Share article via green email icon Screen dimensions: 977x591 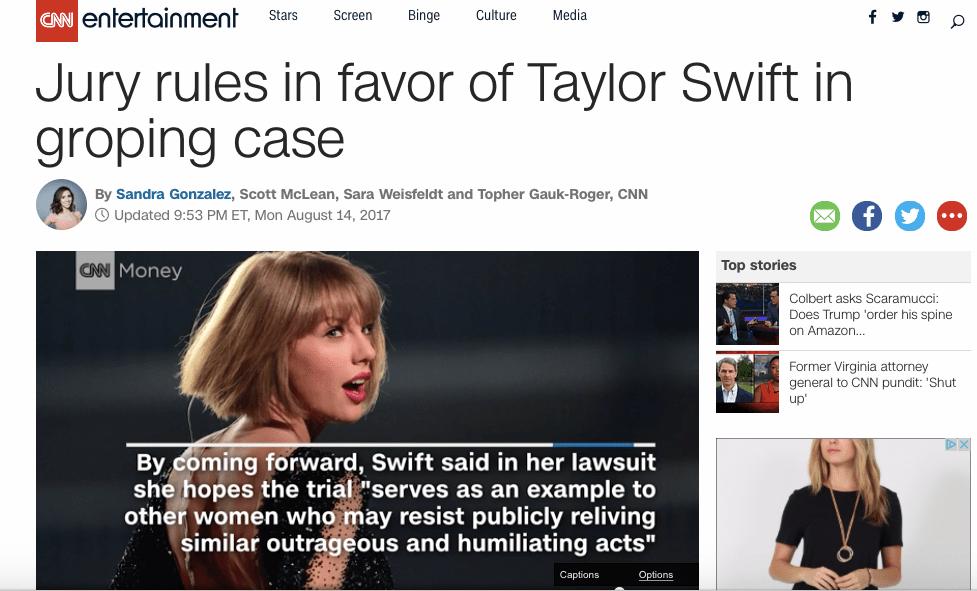coord(824,216)
